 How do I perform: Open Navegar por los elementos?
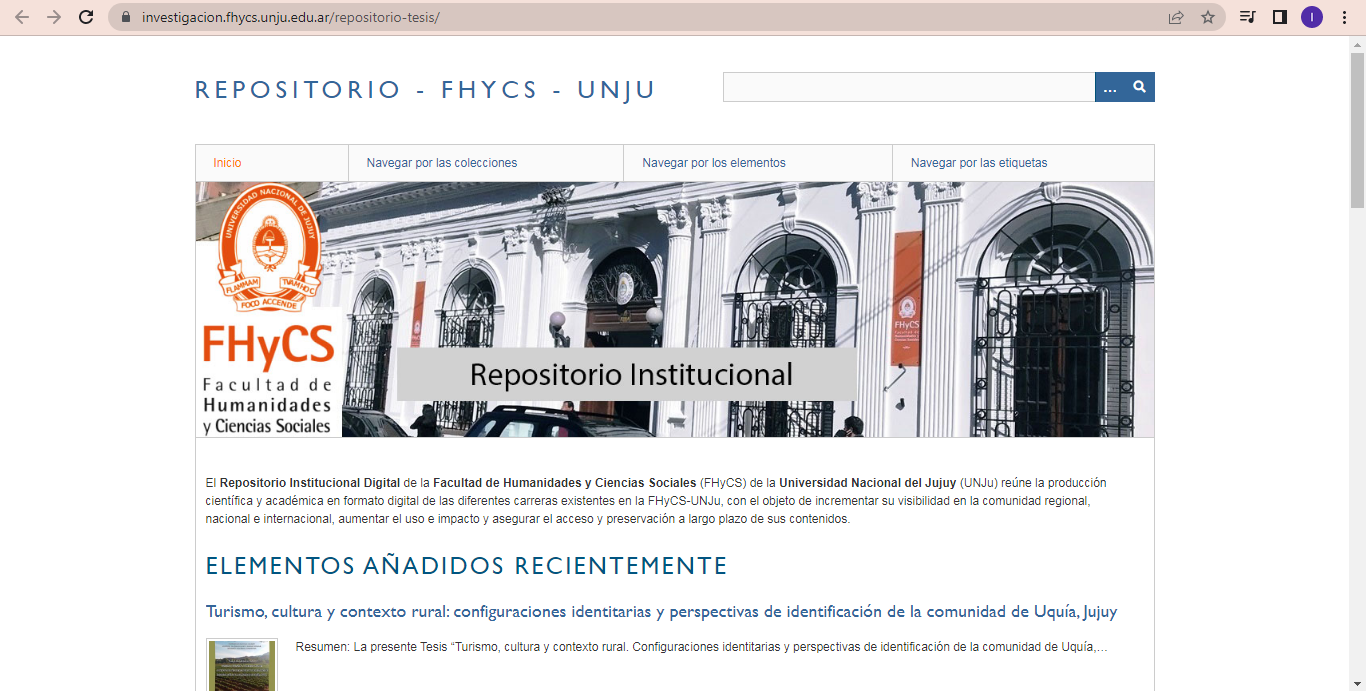coord(758,163)
